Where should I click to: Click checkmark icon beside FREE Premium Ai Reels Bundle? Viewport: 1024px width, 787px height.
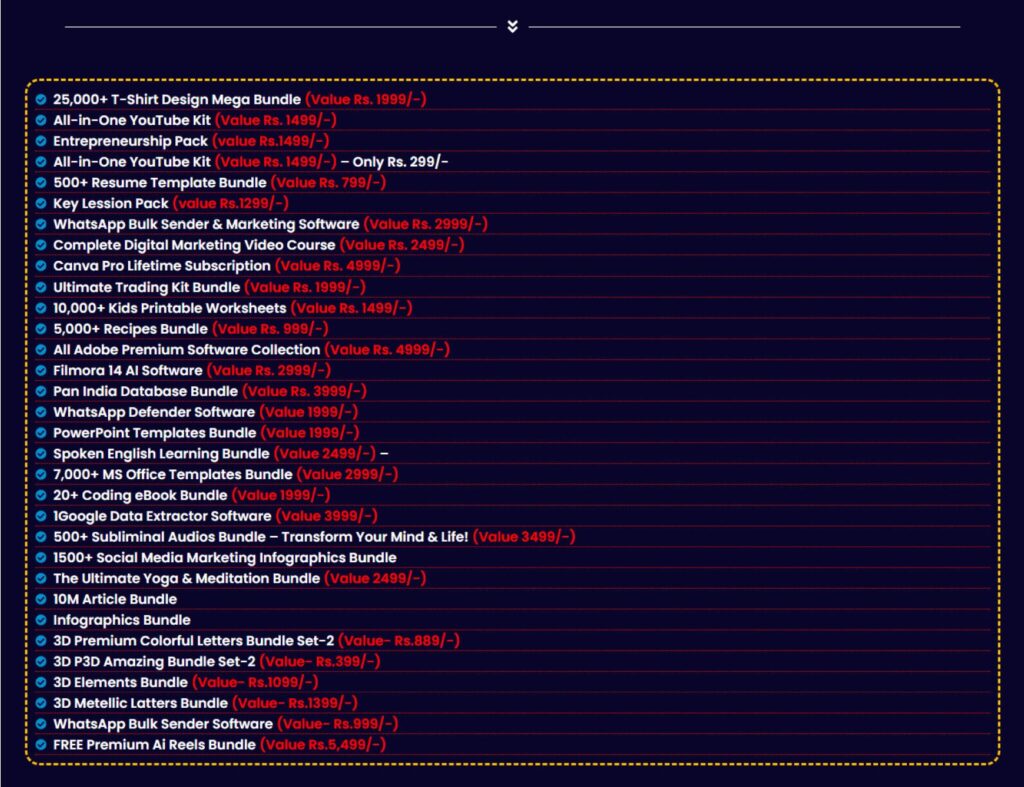click(x=41, y=745)
